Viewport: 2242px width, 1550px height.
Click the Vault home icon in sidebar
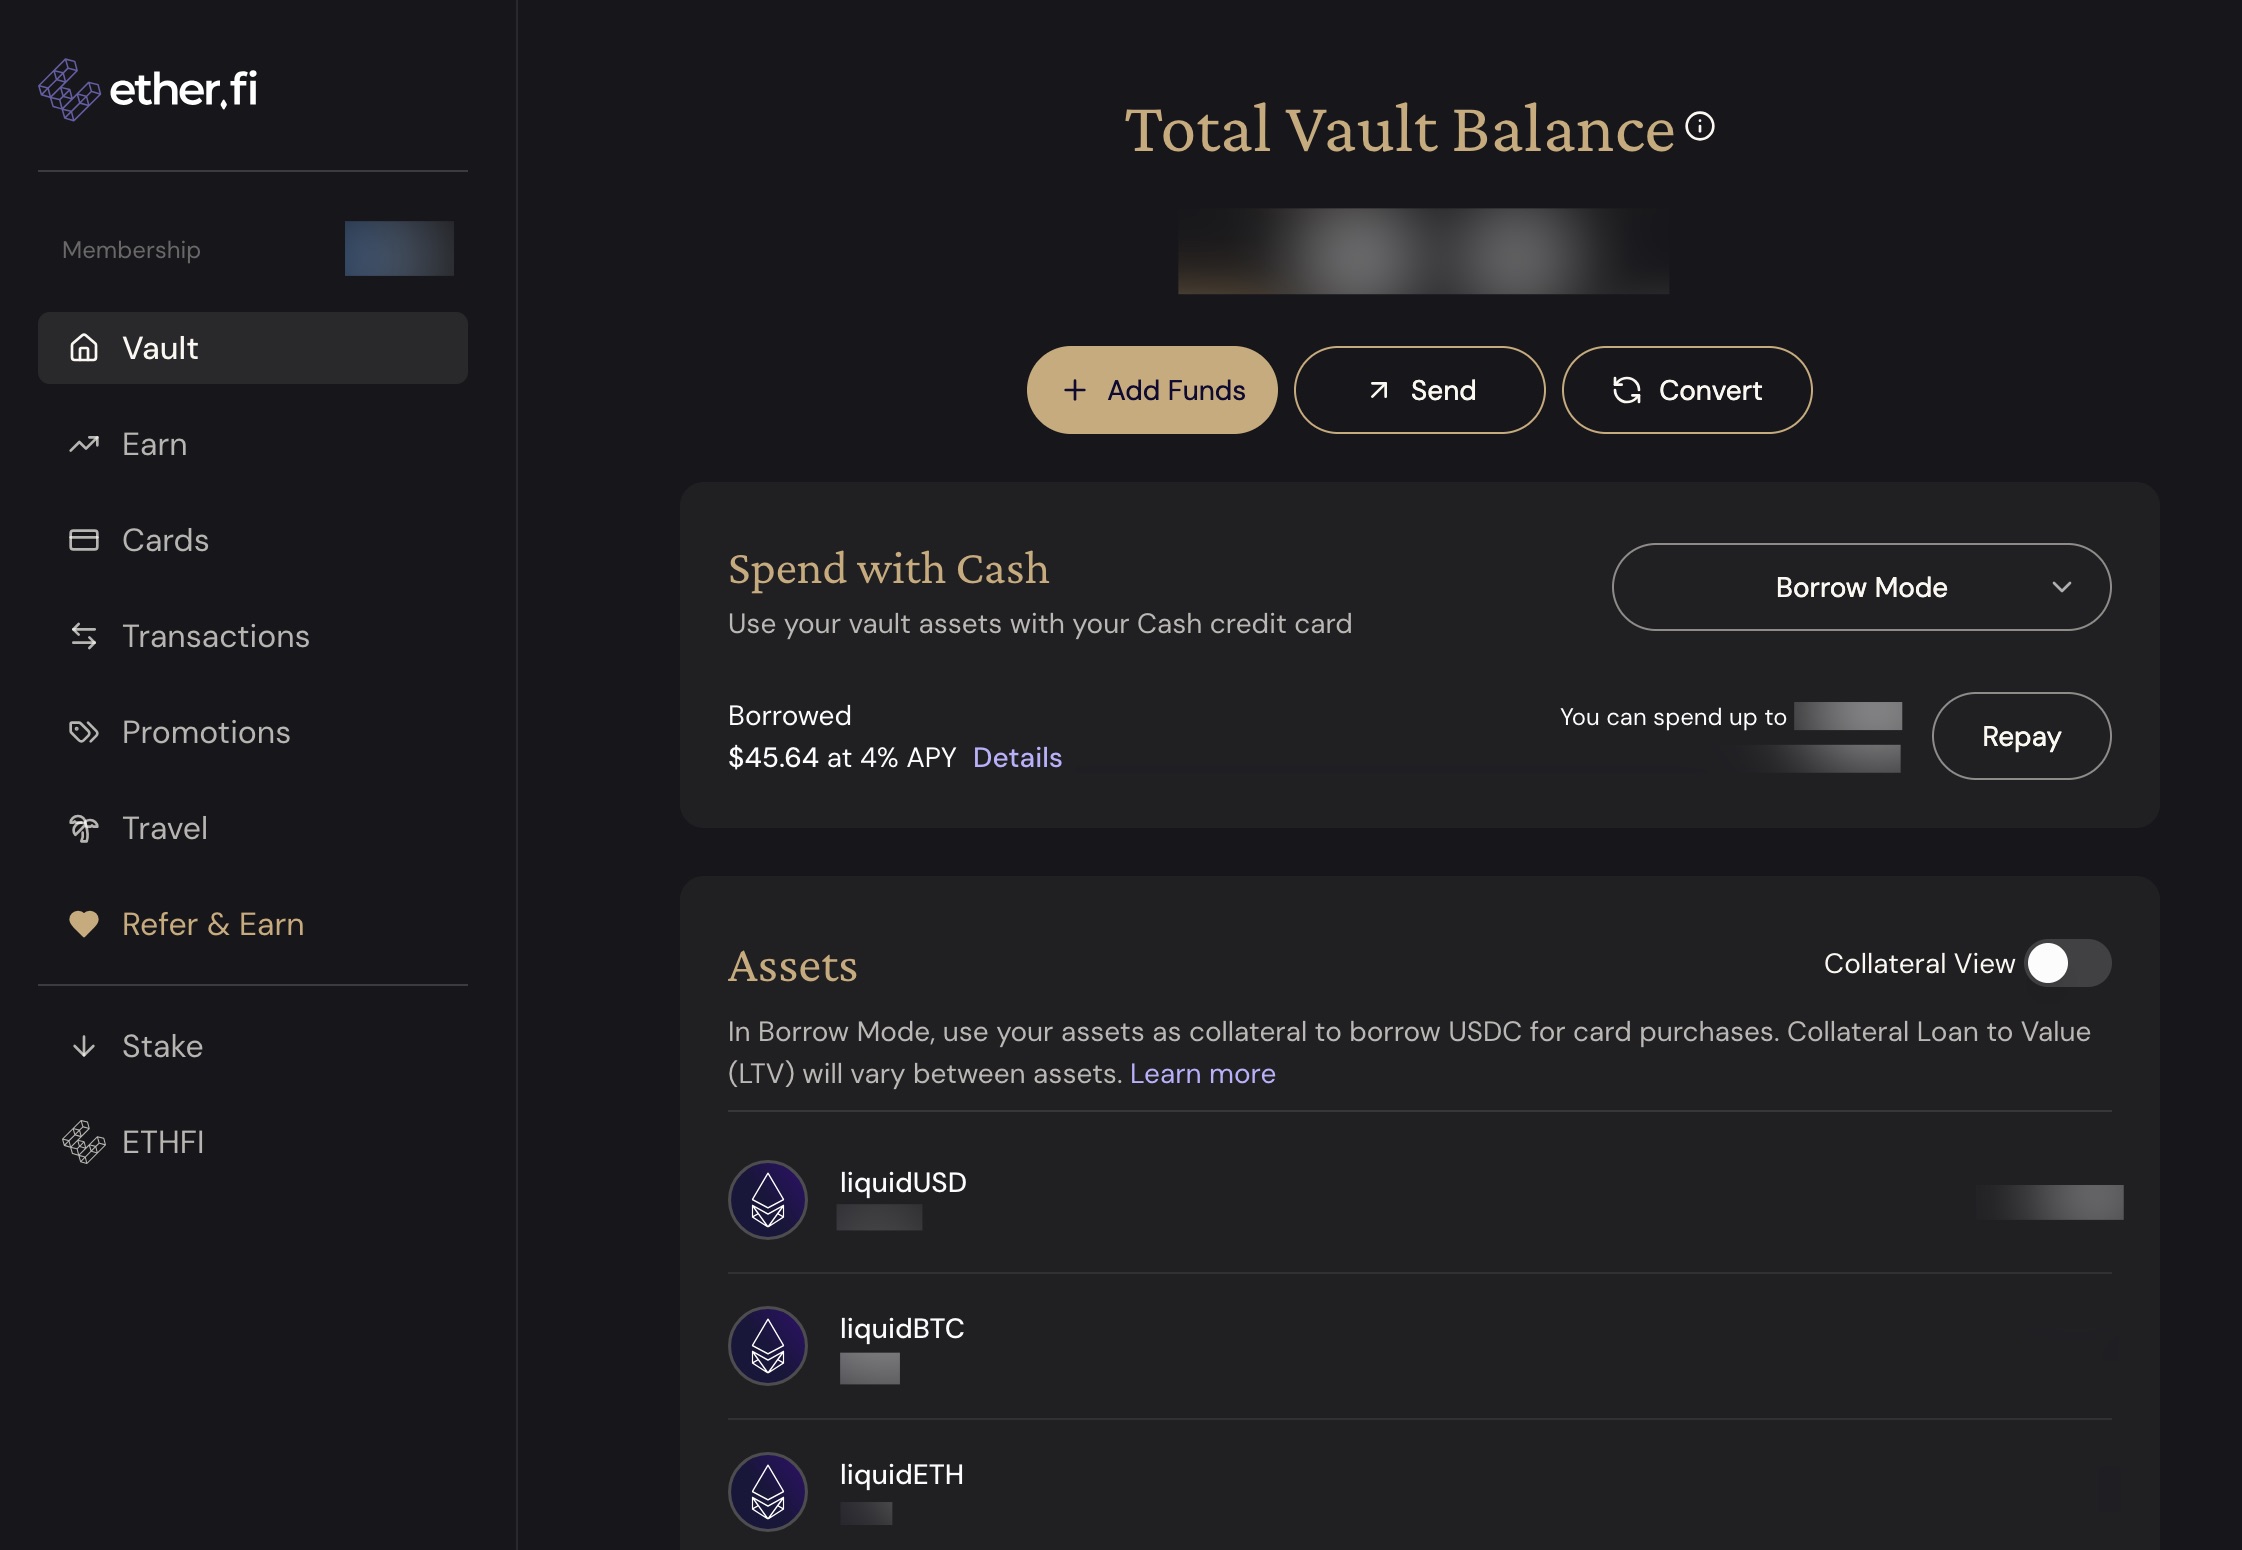[x=84, y=348]
